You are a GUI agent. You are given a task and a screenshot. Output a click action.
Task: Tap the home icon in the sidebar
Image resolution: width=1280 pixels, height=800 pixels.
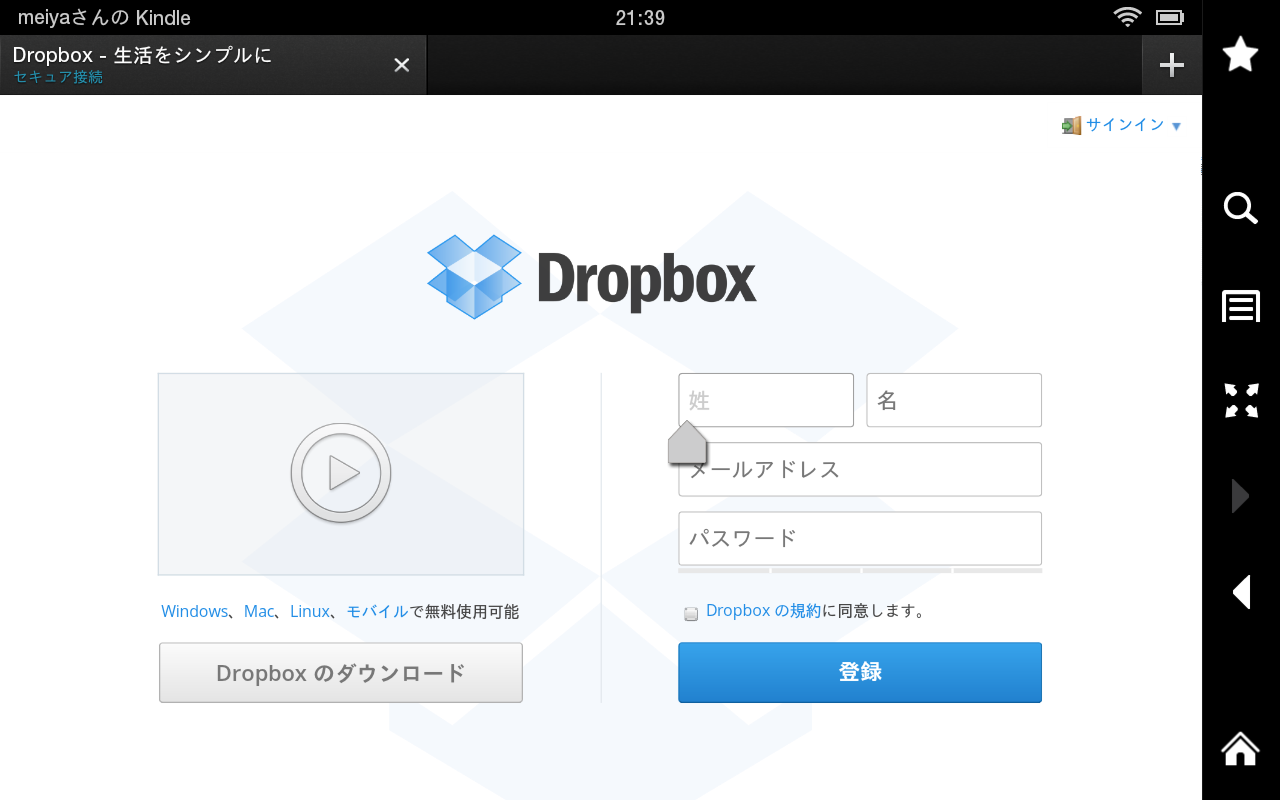[x=1241, y=748]
